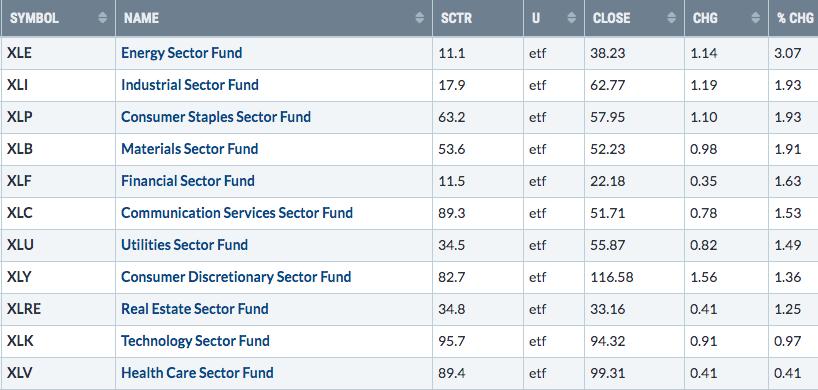Select the % CHG column header

point(793,18)
